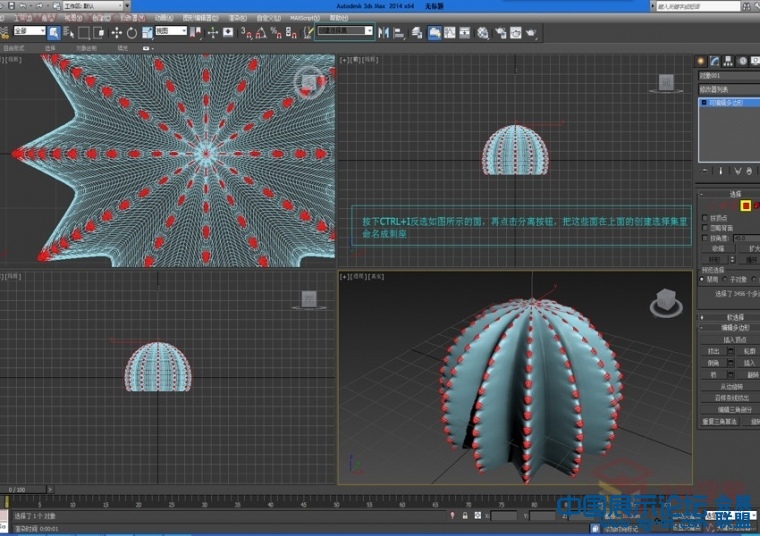Switch to the Motion command panel tab
The image size is (760, 536).
(x=742, y=61)
